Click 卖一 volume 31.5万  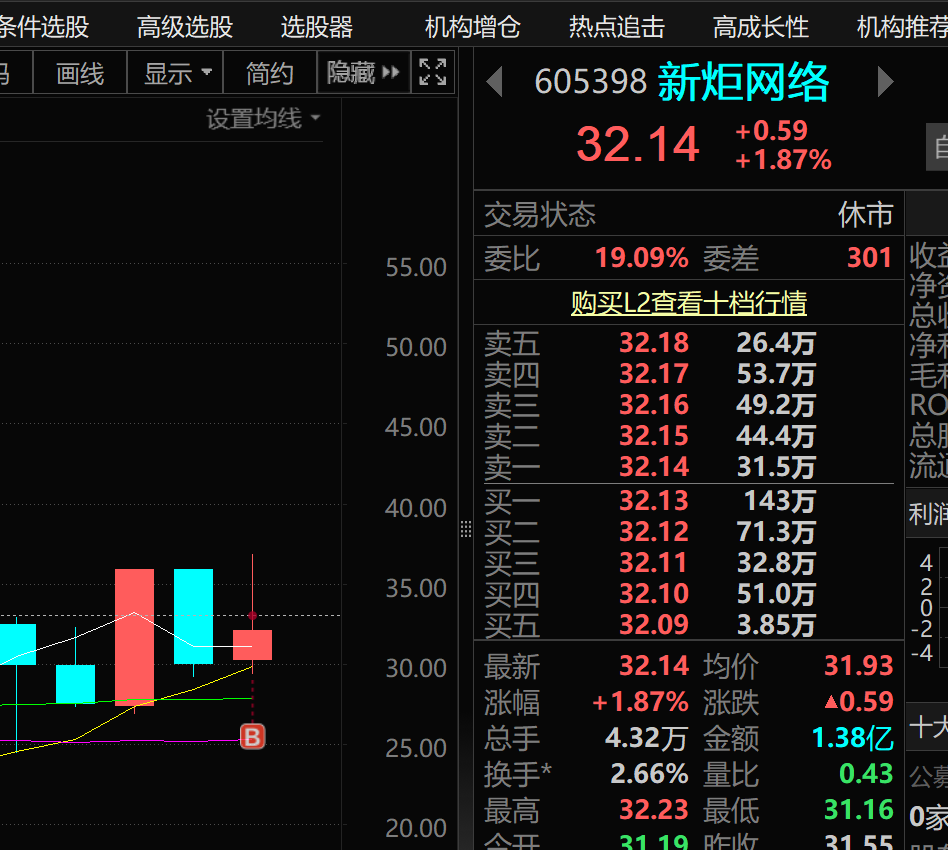pos(776,467)
